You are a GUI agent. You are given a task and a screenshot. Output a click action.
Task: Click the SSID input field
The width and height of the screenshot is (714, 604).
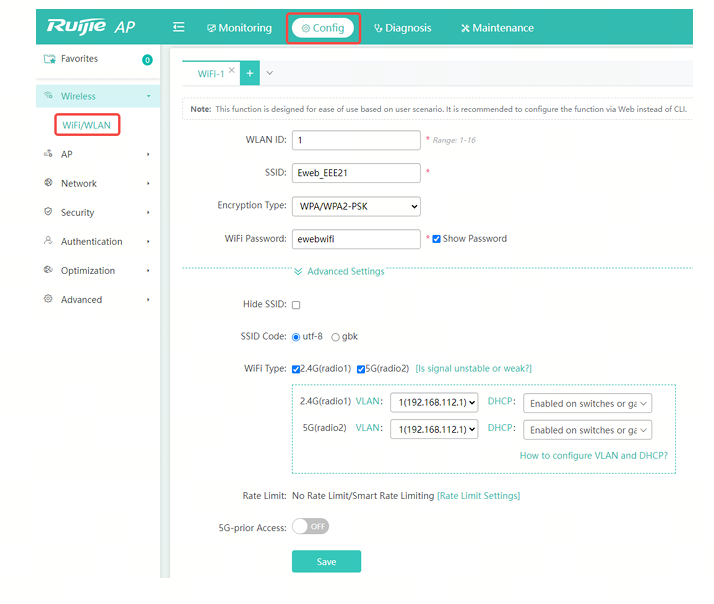[356, 173]
